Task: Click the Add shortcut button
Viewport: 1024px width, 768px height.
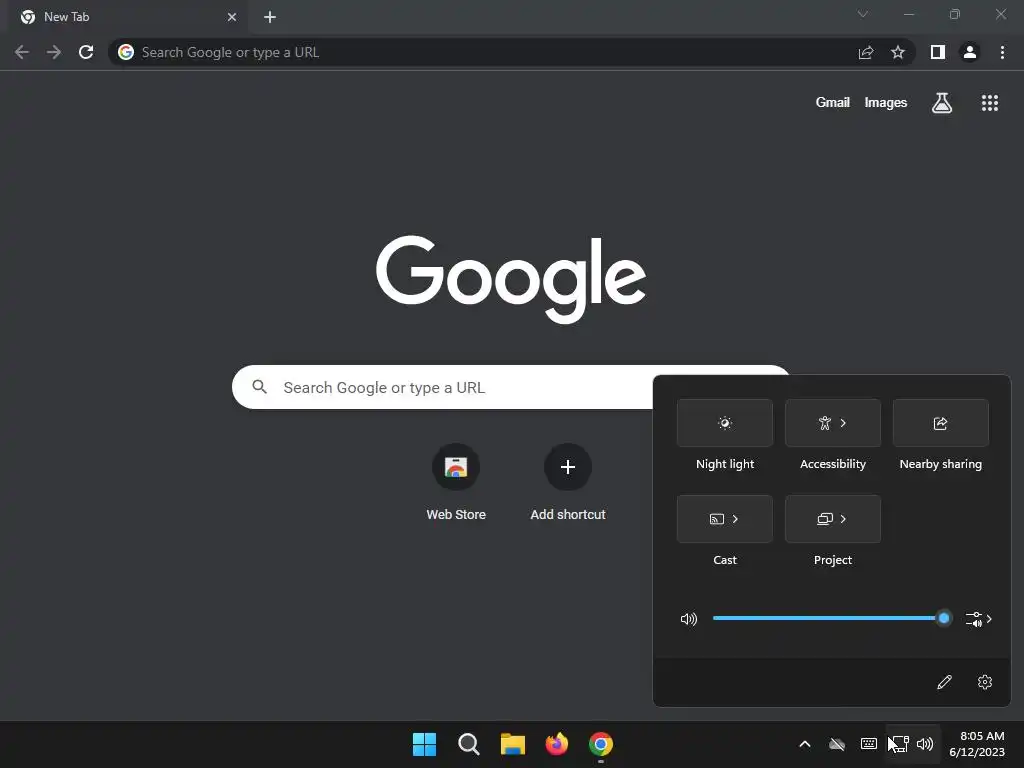Action: point(568,482)
